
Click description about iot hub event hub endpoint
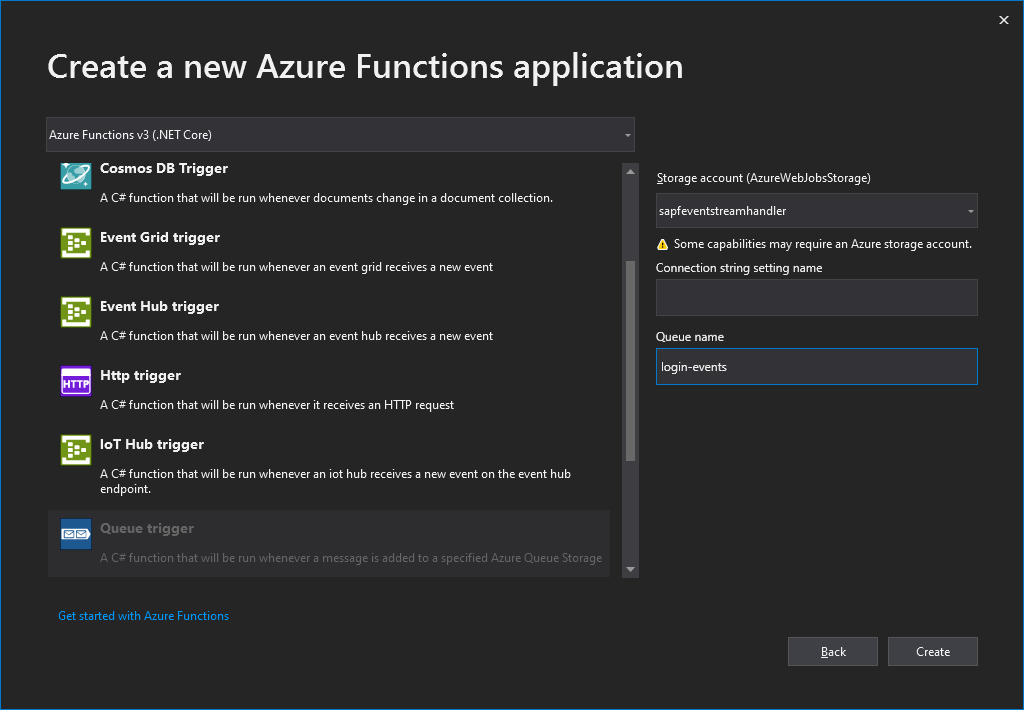pyautogui.click(x=336, y=481)
